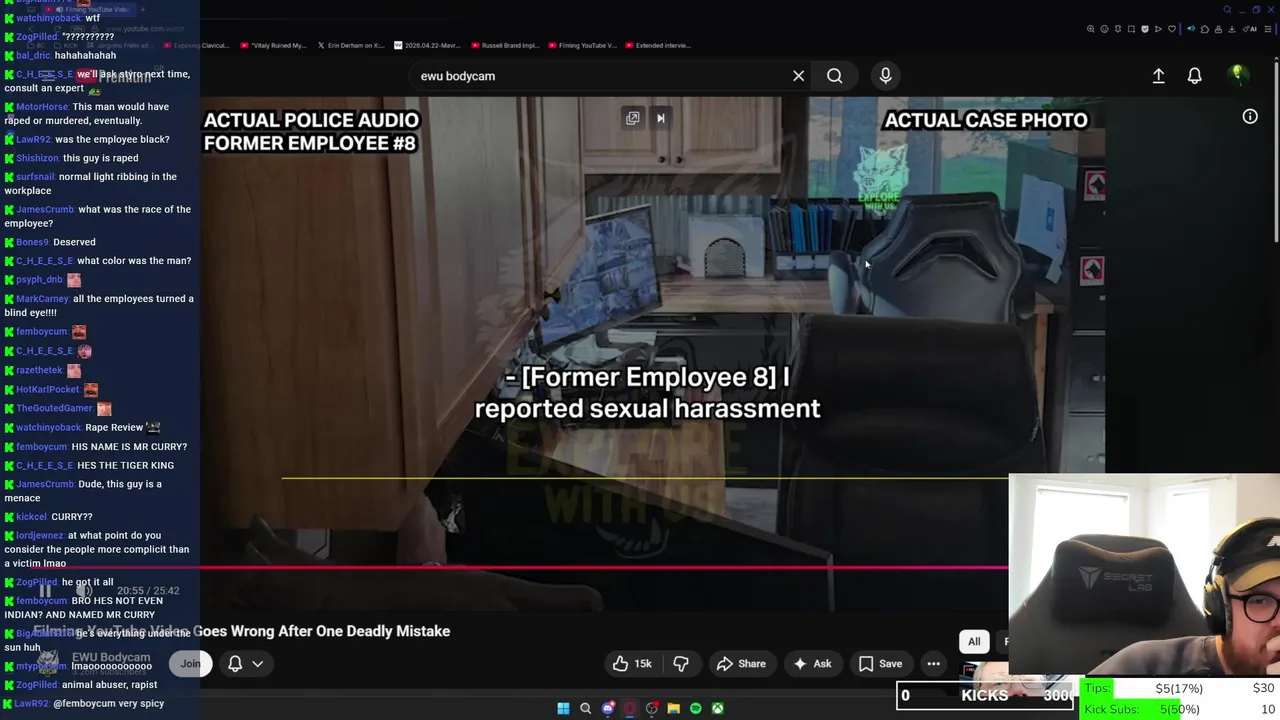Image resolution: width=1280 pixels, height=720 pixels.
Task: Open the YouTube upload/create icon
Action: tap(1158, 76)
